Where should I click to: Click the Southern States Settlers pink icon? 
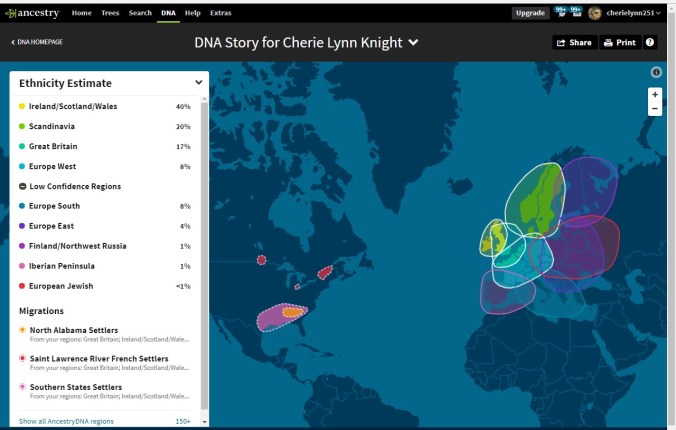22,386
